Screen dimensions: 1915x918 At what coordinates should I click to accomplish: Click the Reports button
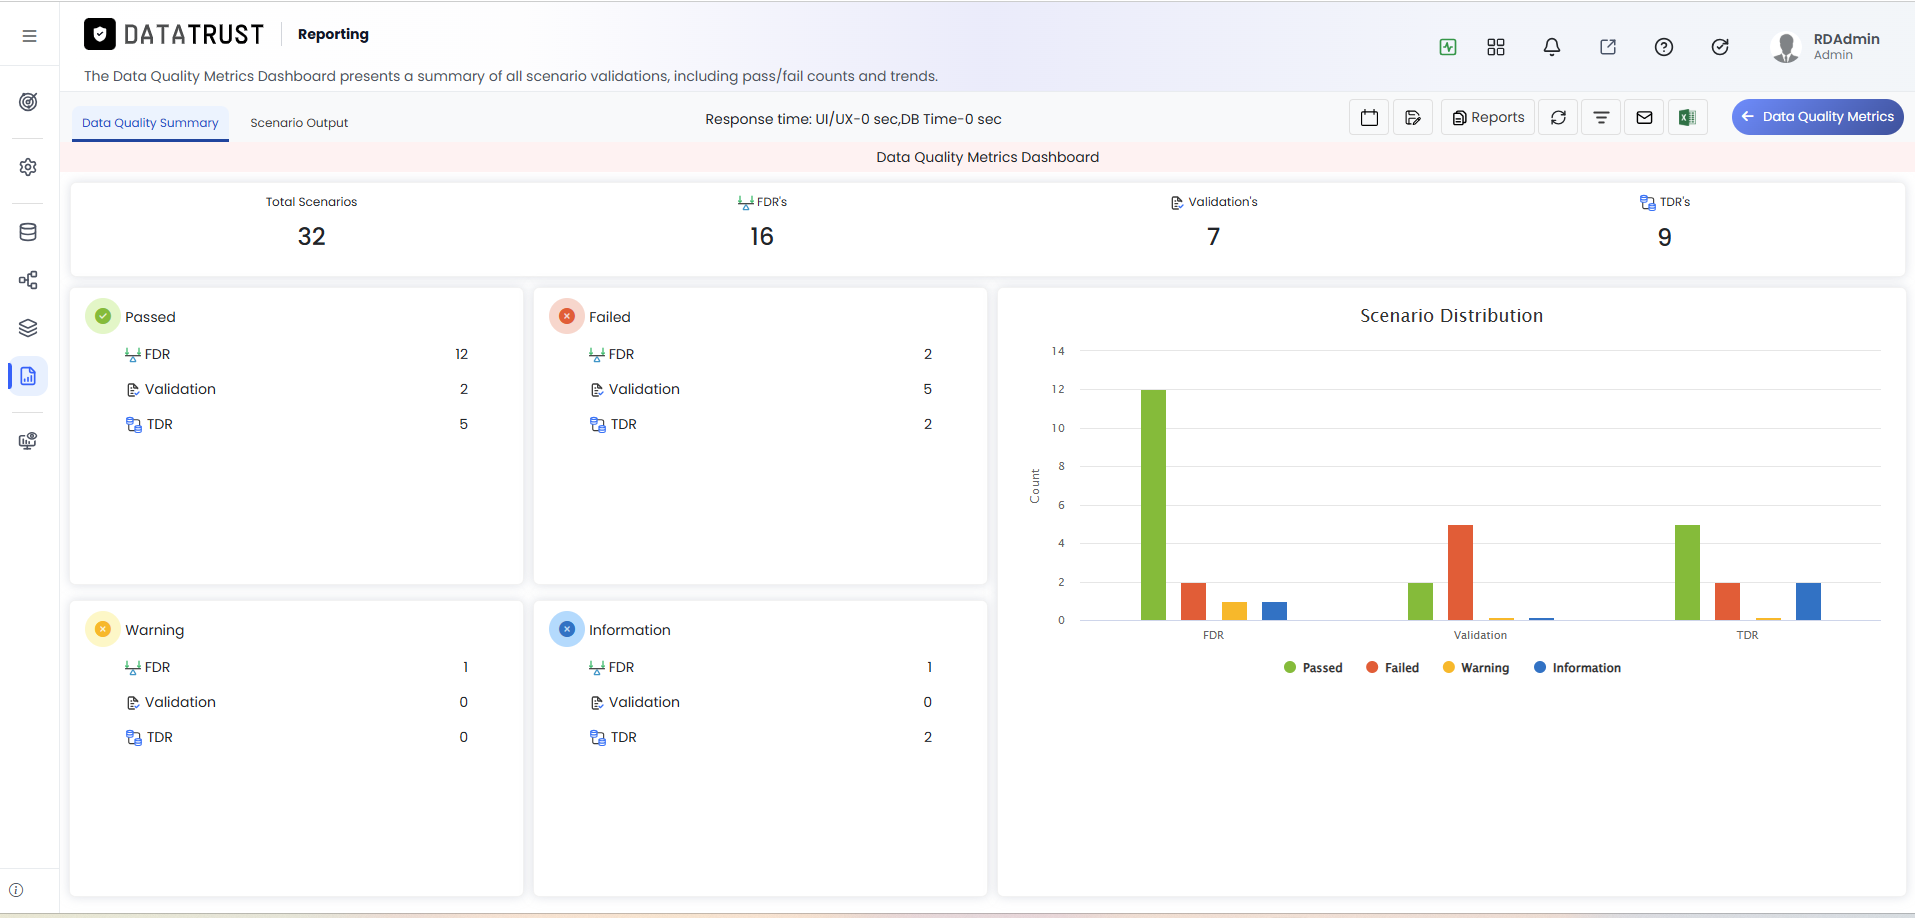[x=1488, y=117]
